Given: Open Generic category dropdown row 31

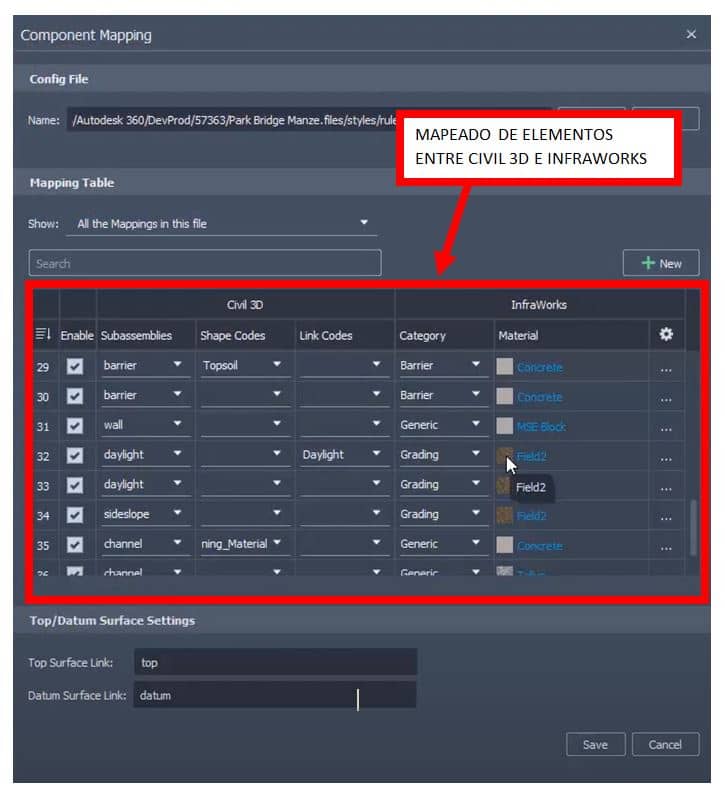Looking at the screenshot, I should pyautogui.click(x=444, y=425).
